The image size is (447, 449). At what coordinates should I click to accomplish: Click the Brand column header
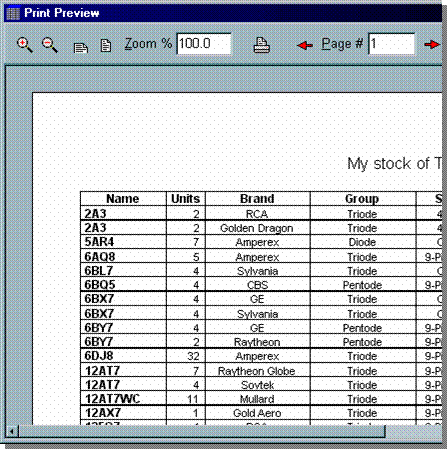pos(257,199)
